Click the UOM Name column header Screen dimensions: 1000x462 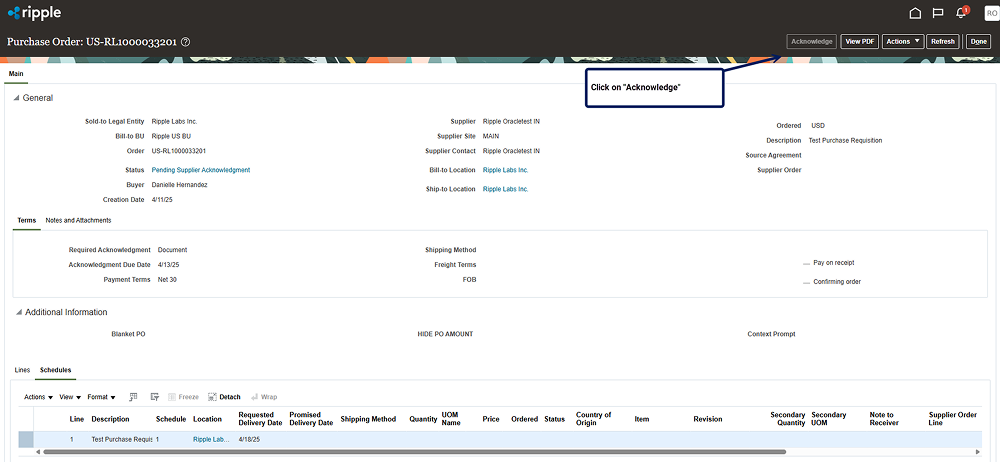coord(450,419)
